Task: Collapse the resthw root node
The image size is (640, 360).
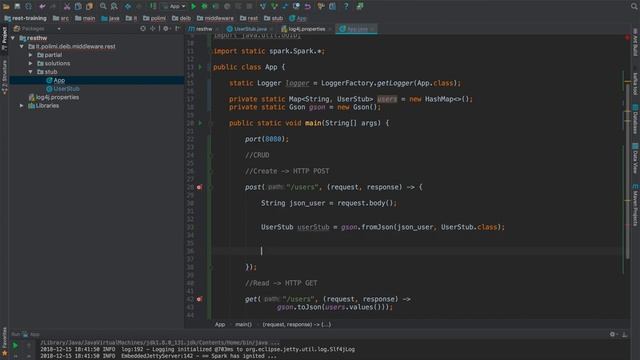Action: click(13, 38)
